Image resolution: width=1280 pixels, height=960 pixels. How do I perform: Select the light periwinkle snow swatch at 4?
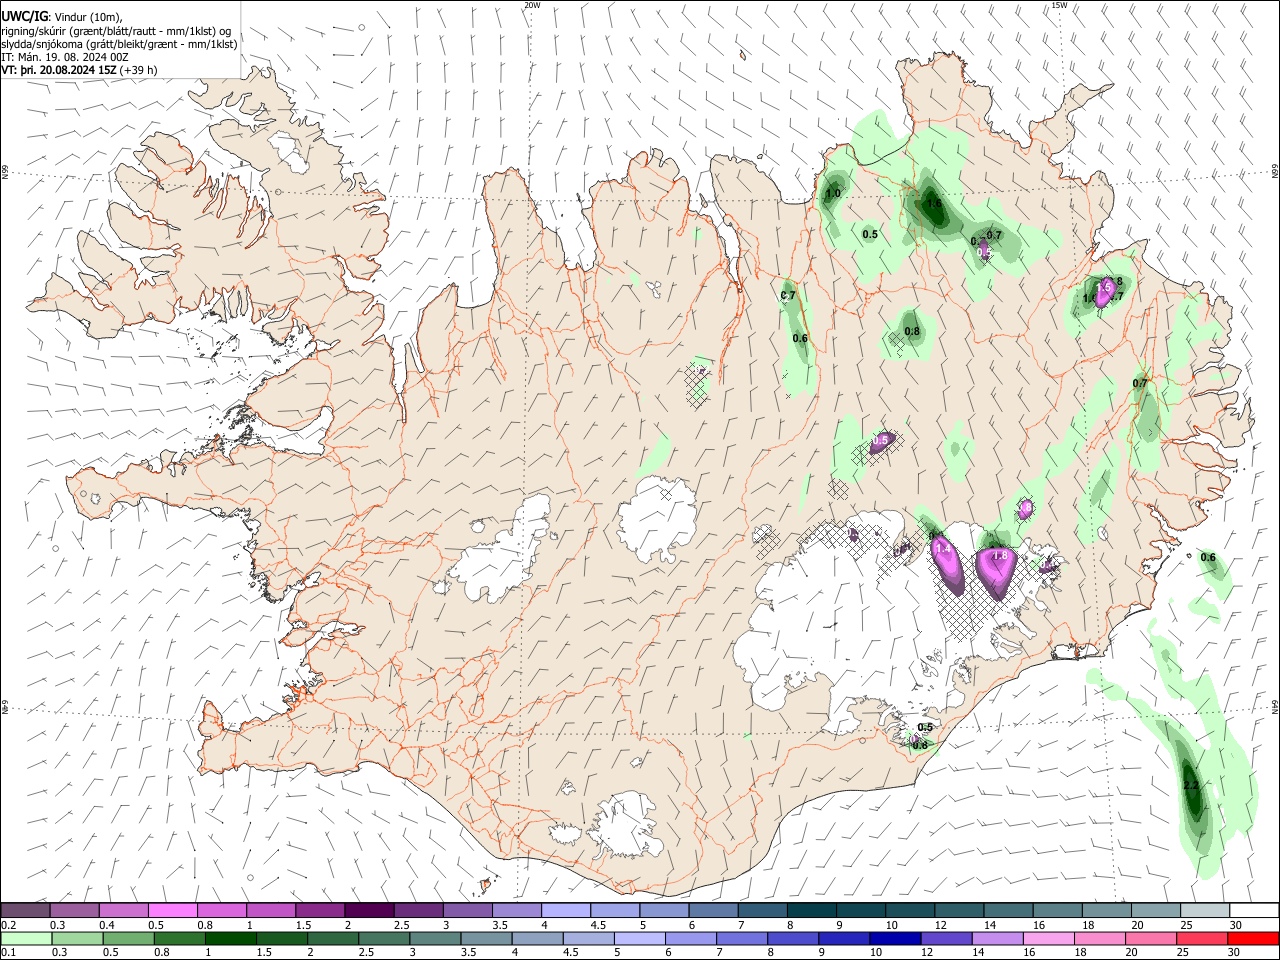(x=565, y=911)
